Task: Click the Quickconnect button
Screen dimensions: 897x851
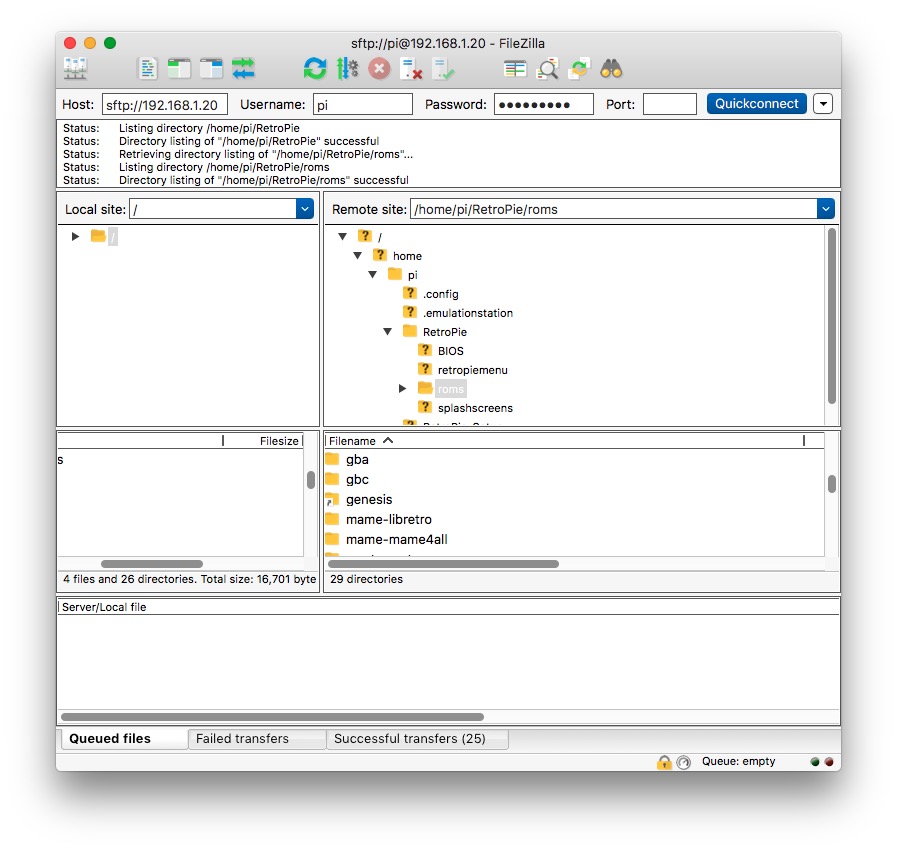Action: point(756,104)
